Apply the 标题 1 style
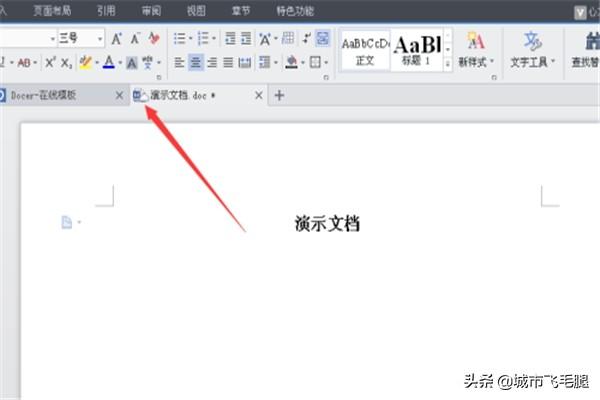This screenshot has width=600, height=400. pos(417,50)
